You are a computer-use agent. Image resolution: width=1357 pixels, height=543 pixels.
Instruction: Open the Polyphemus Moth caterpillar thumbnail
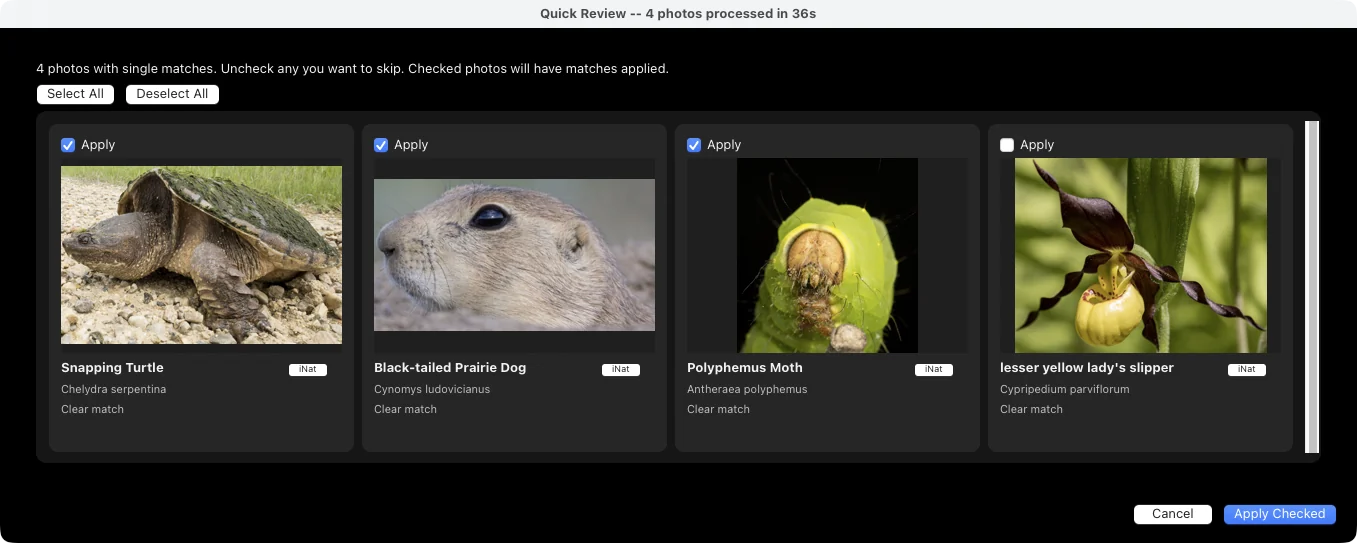pos(827,255)
